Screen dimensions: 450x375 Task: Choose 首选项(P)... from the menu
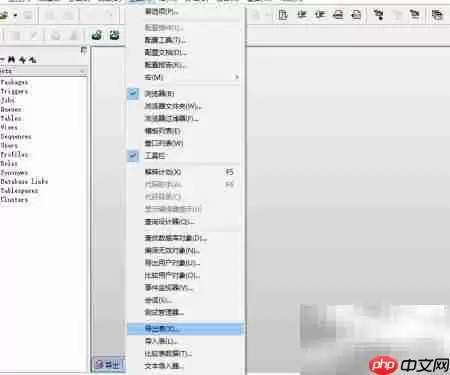coord(184,12)
